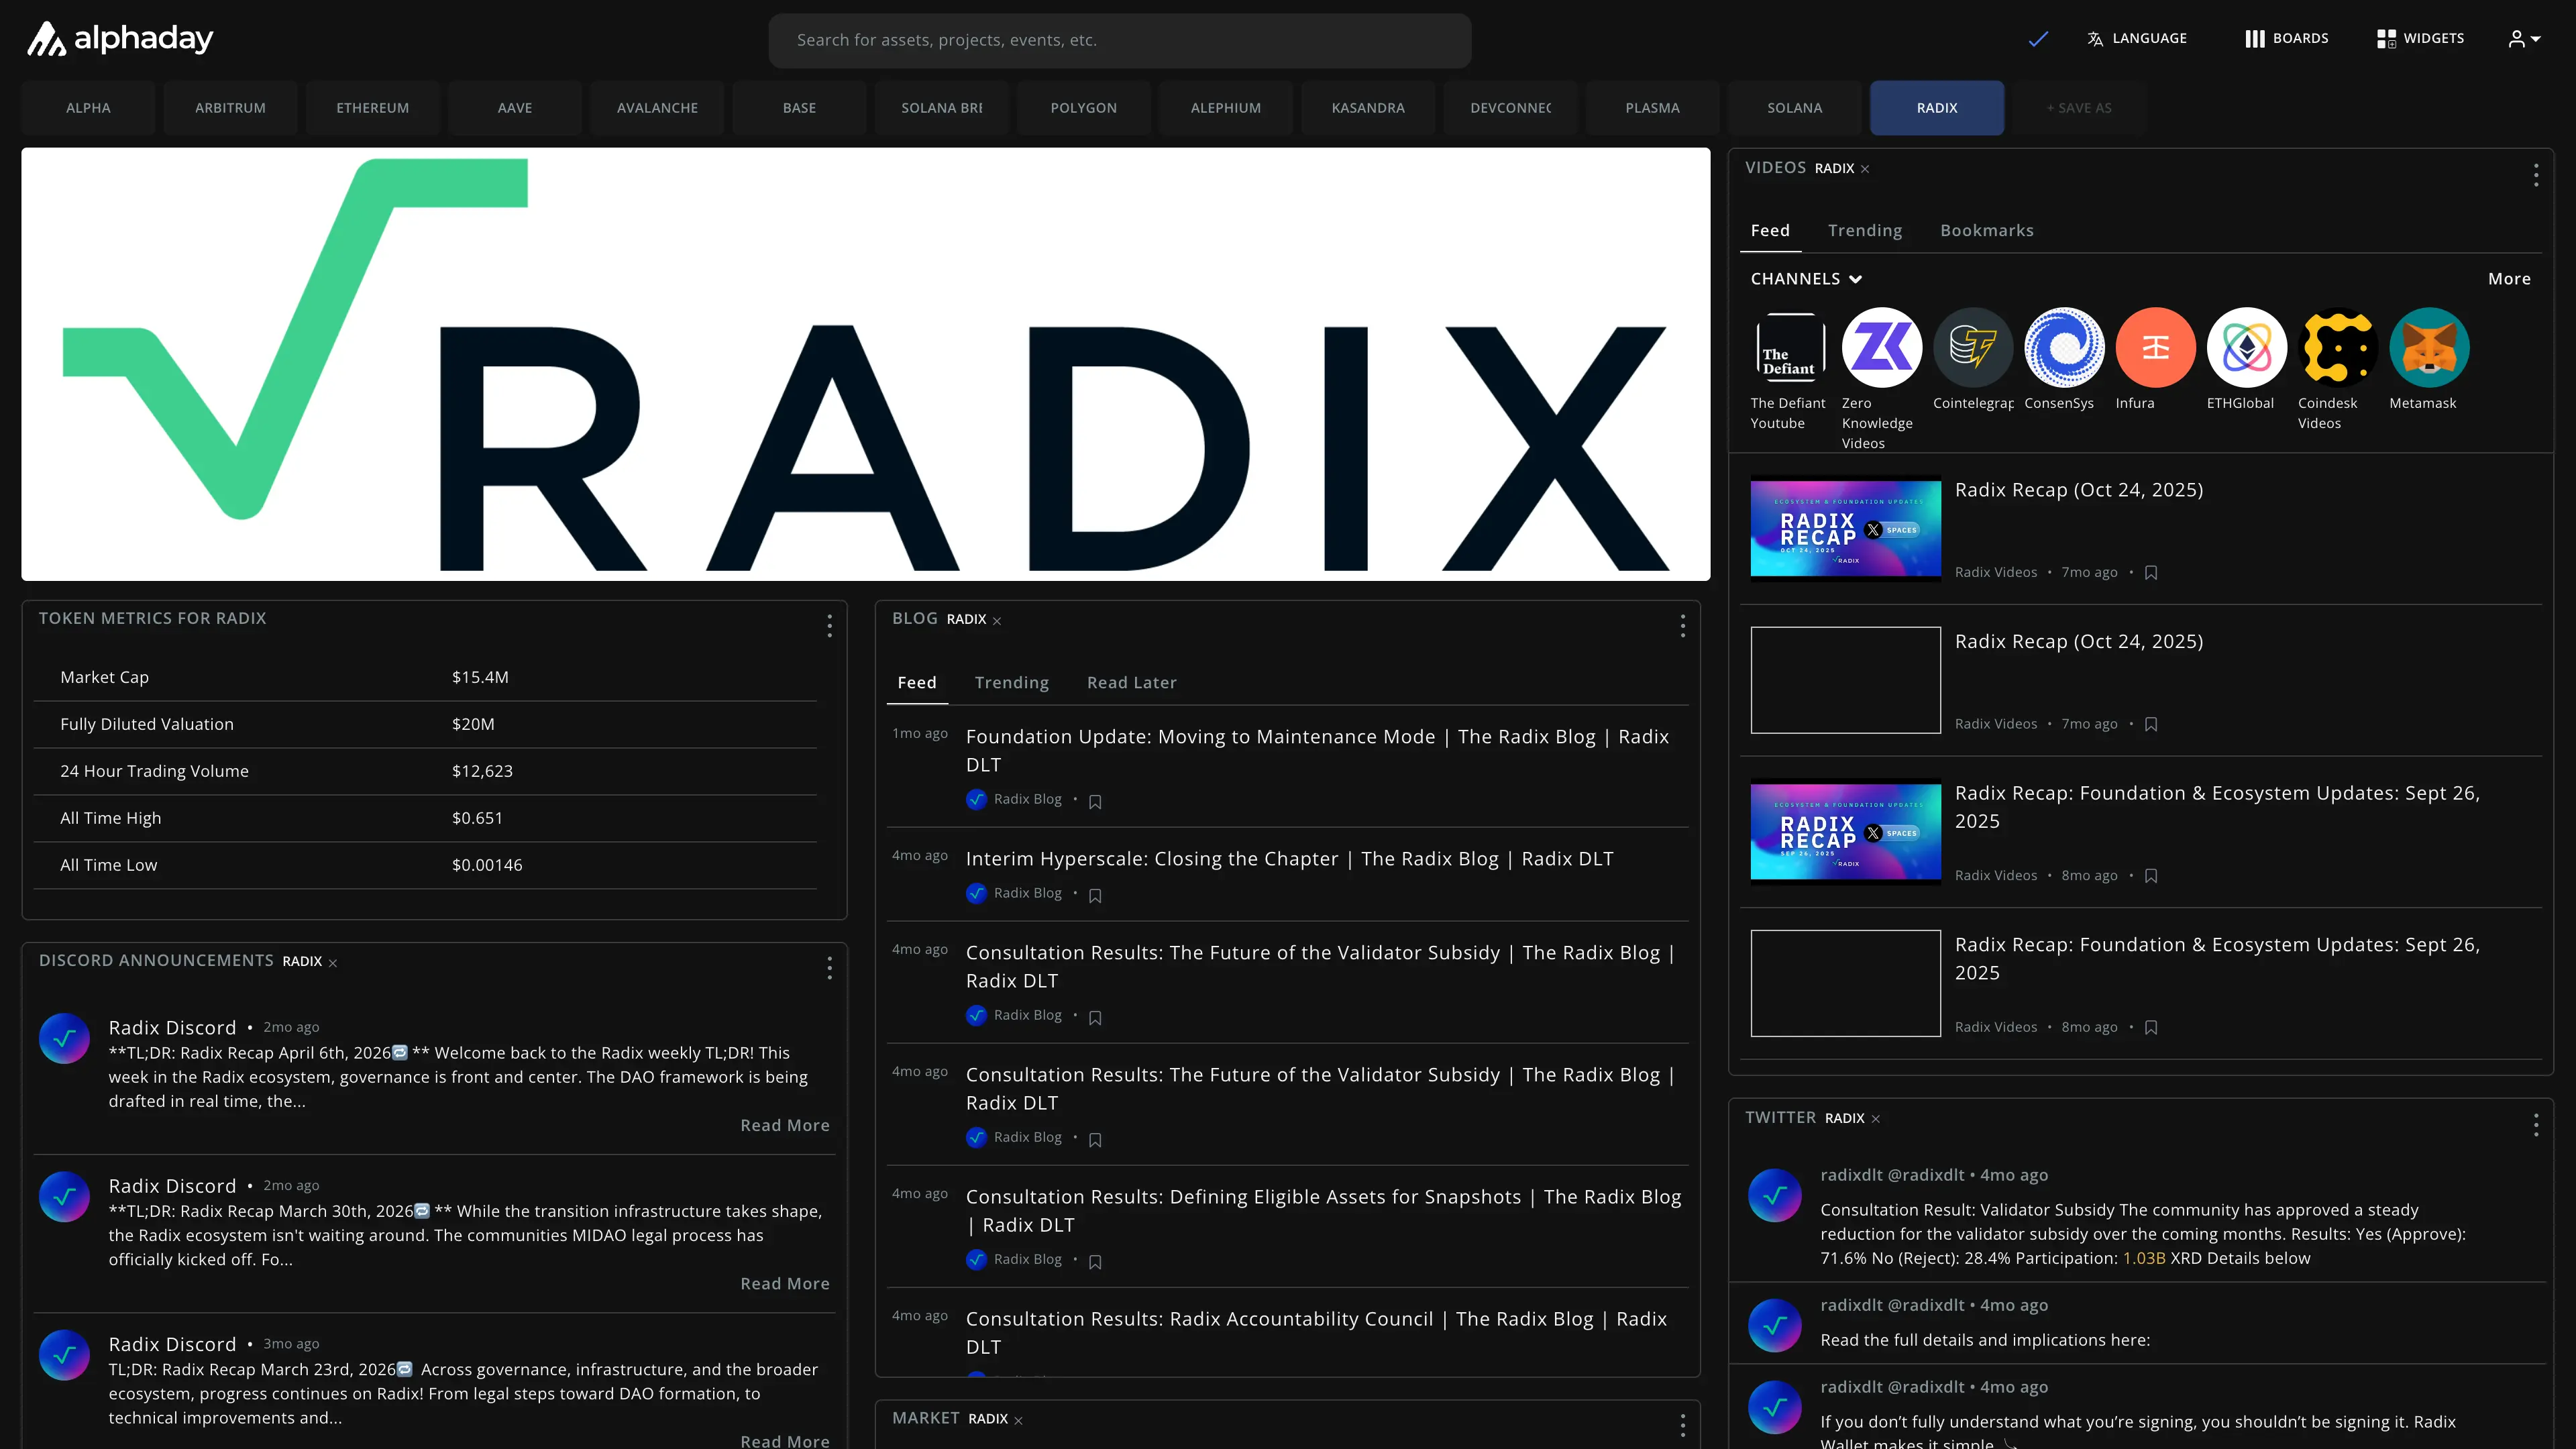Click the Alphaday logo
The width and height of the screenshot is (2576, 1449).
(119, 39)
